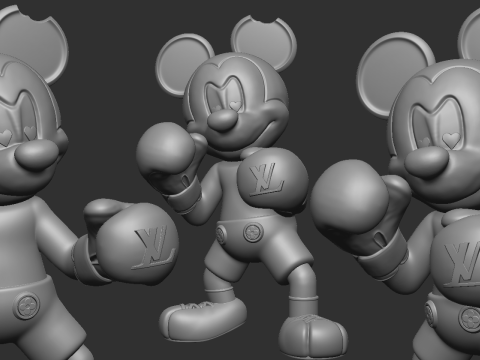The image size is (480, 360).
Task: Click the center figure's LV-embossed boxing glove
Action: click(x=272, y=181)
